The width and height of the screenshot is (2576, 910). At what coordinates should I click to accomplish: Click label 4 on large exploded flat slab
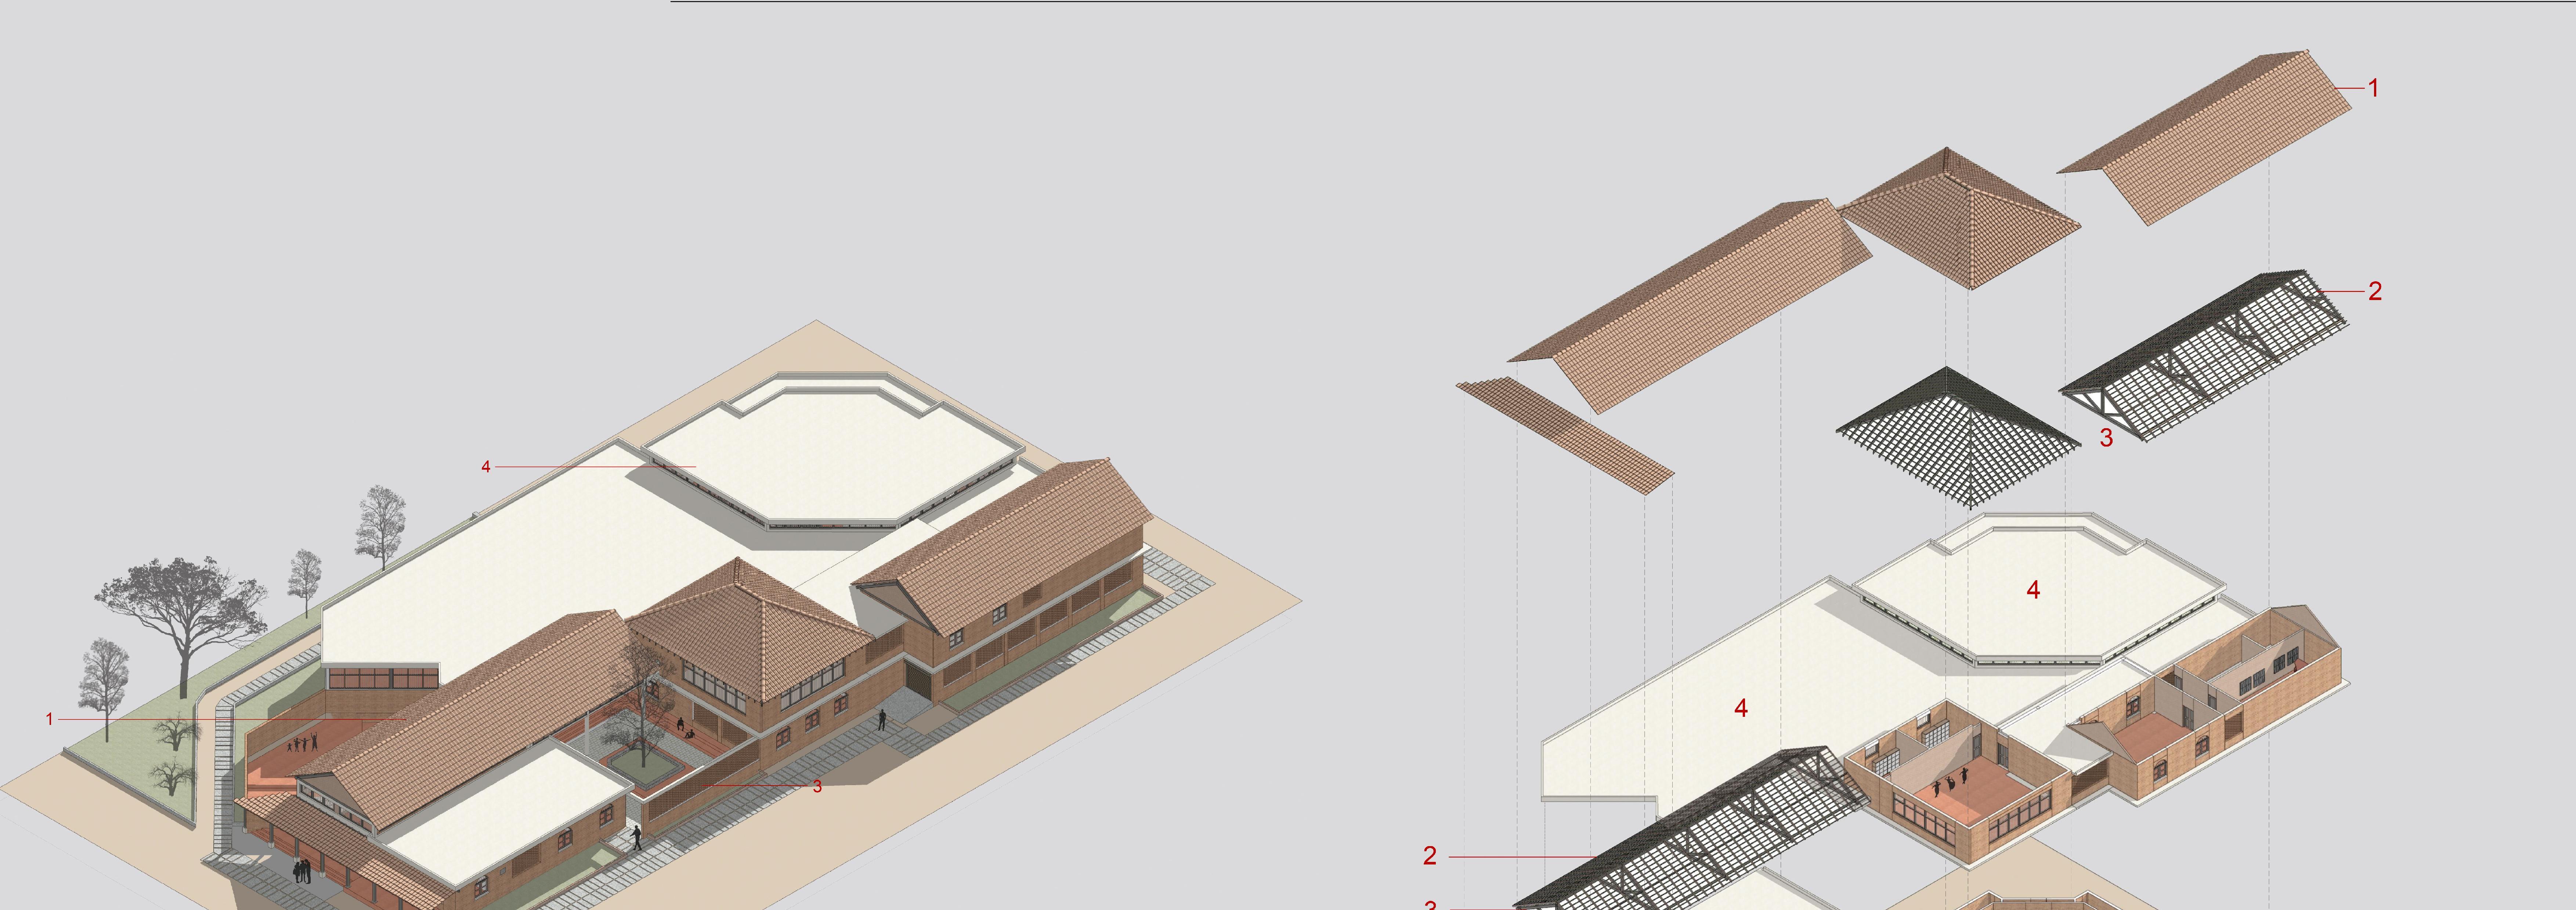point(1741,708)
